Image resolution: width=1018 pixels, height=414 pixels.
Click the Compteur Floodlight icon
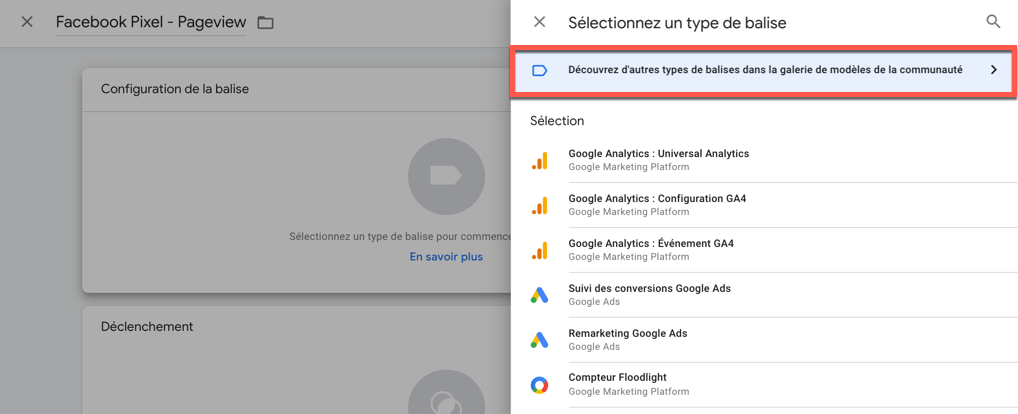point(539,384)
